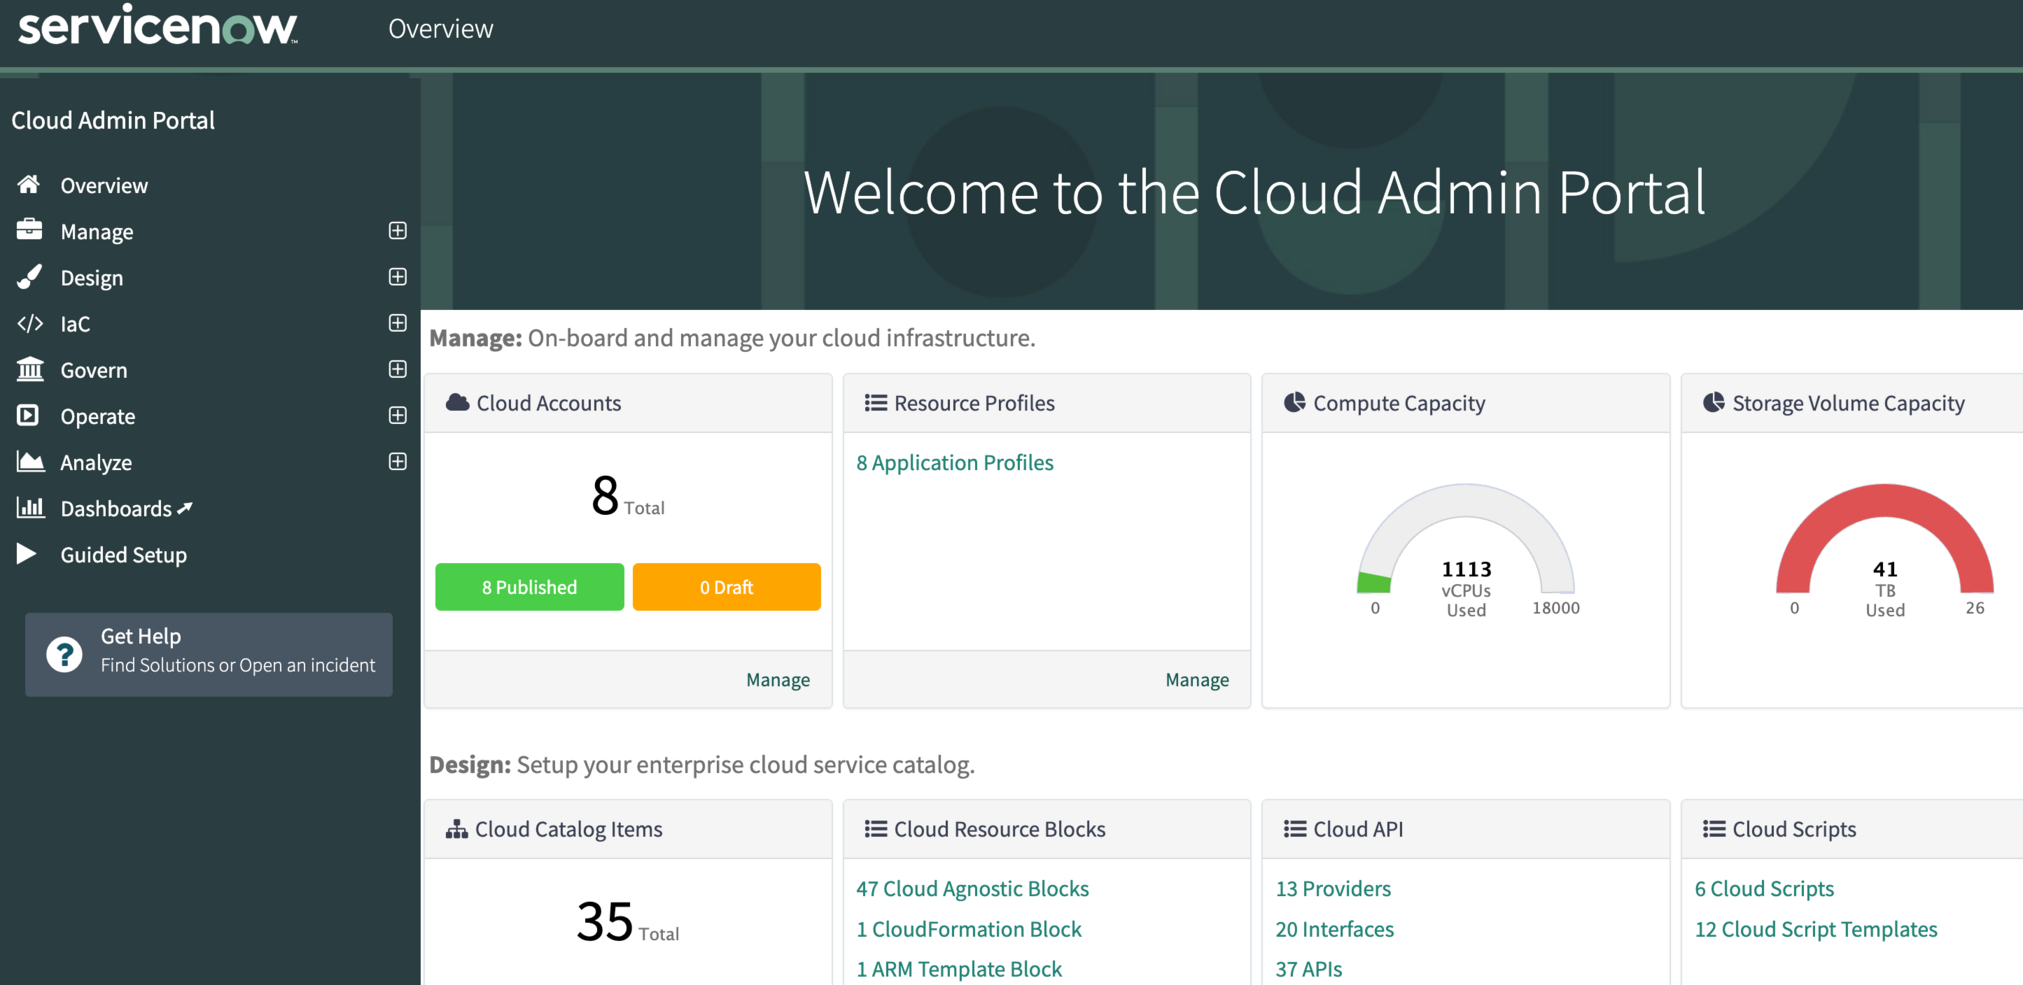
Task: Select Operate in the sidebar navigation
Action: tap(98, 416)
